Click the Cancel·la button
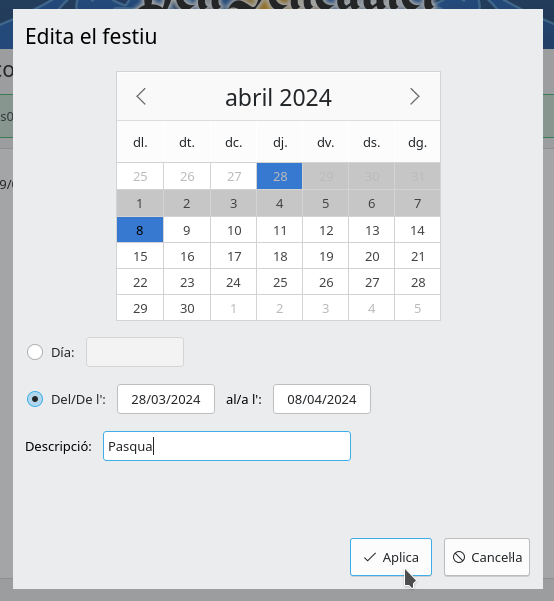554x601 pixels. coord(487,557)
